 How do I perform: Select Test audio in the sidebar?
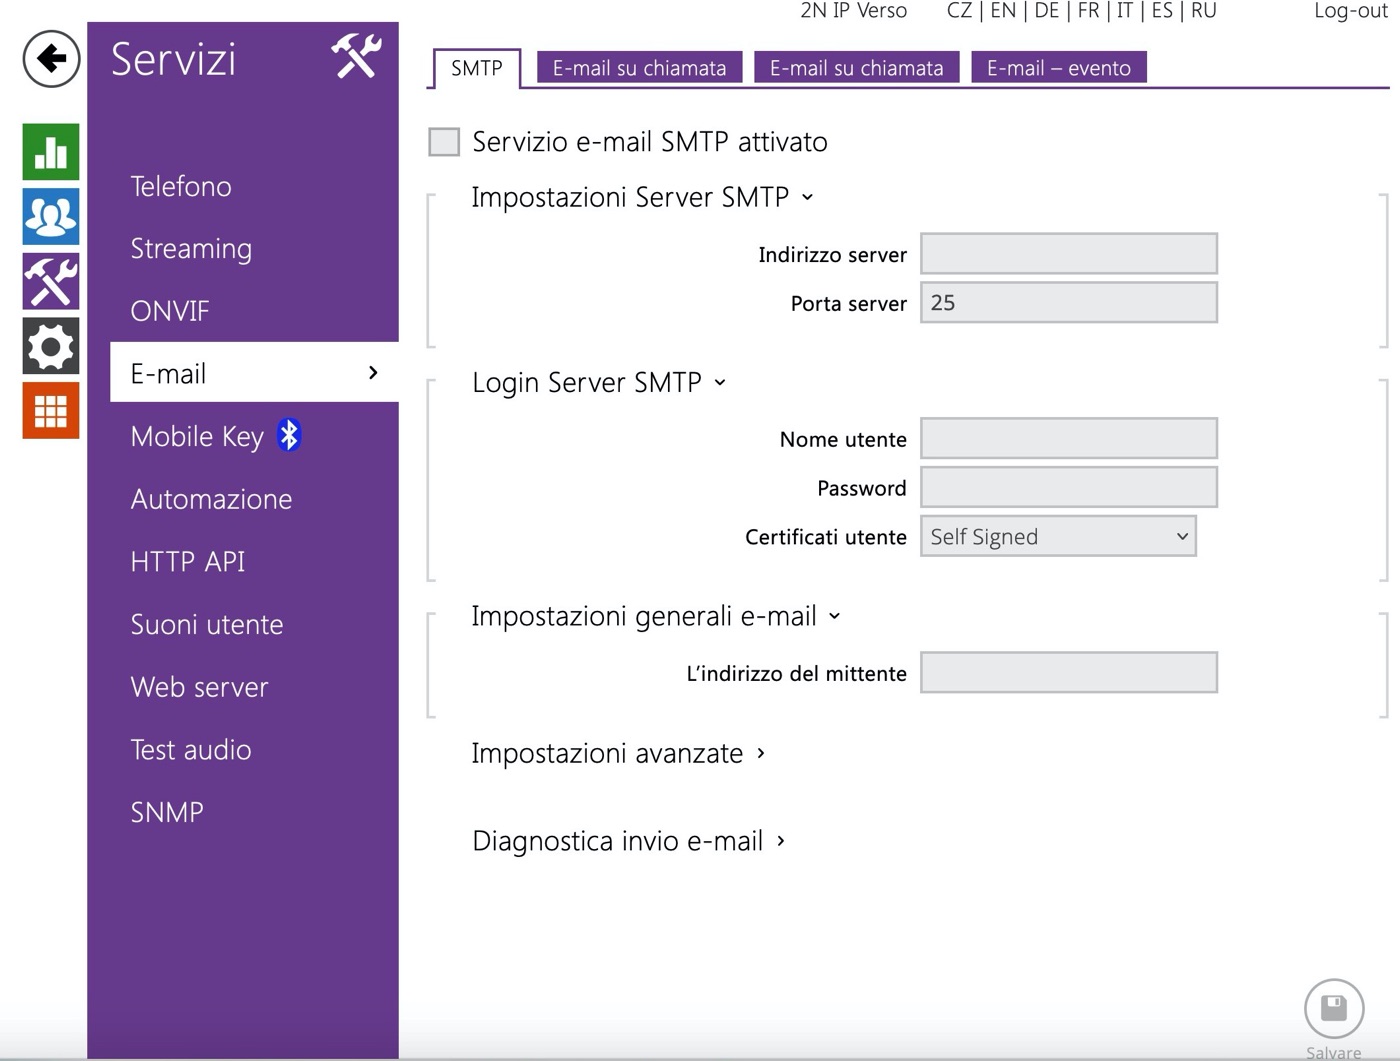pos(191,749)
